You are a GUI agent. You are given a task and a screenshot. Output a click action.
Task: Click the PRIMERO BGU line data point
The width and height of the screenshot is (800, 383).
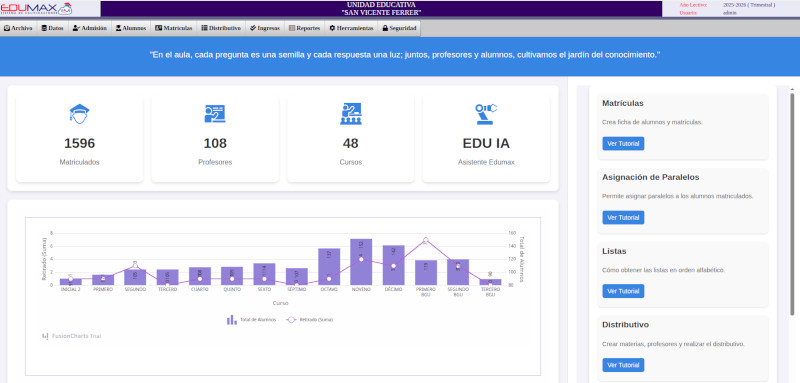coord(426,240)
